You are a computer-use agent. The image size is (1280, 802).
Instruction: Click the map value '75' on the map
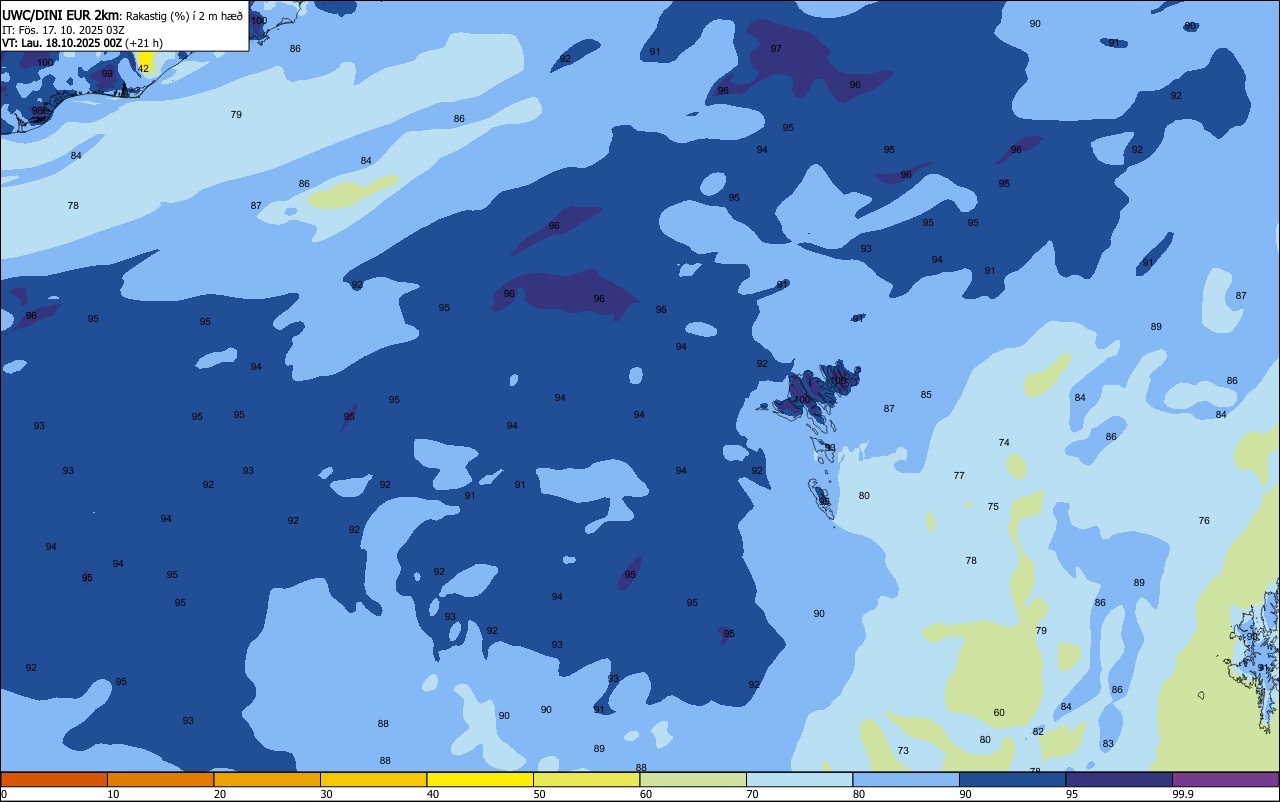pos(993,507)
